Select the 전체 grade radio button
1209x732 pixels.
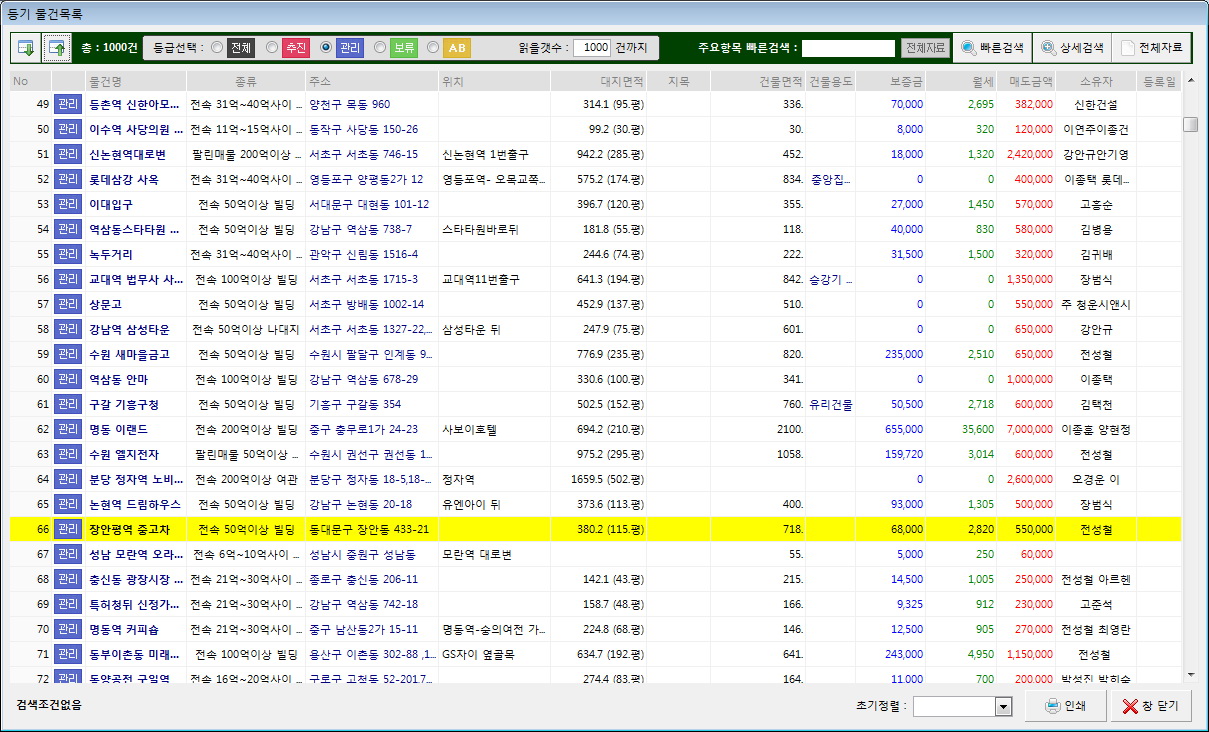click(217, 47)
